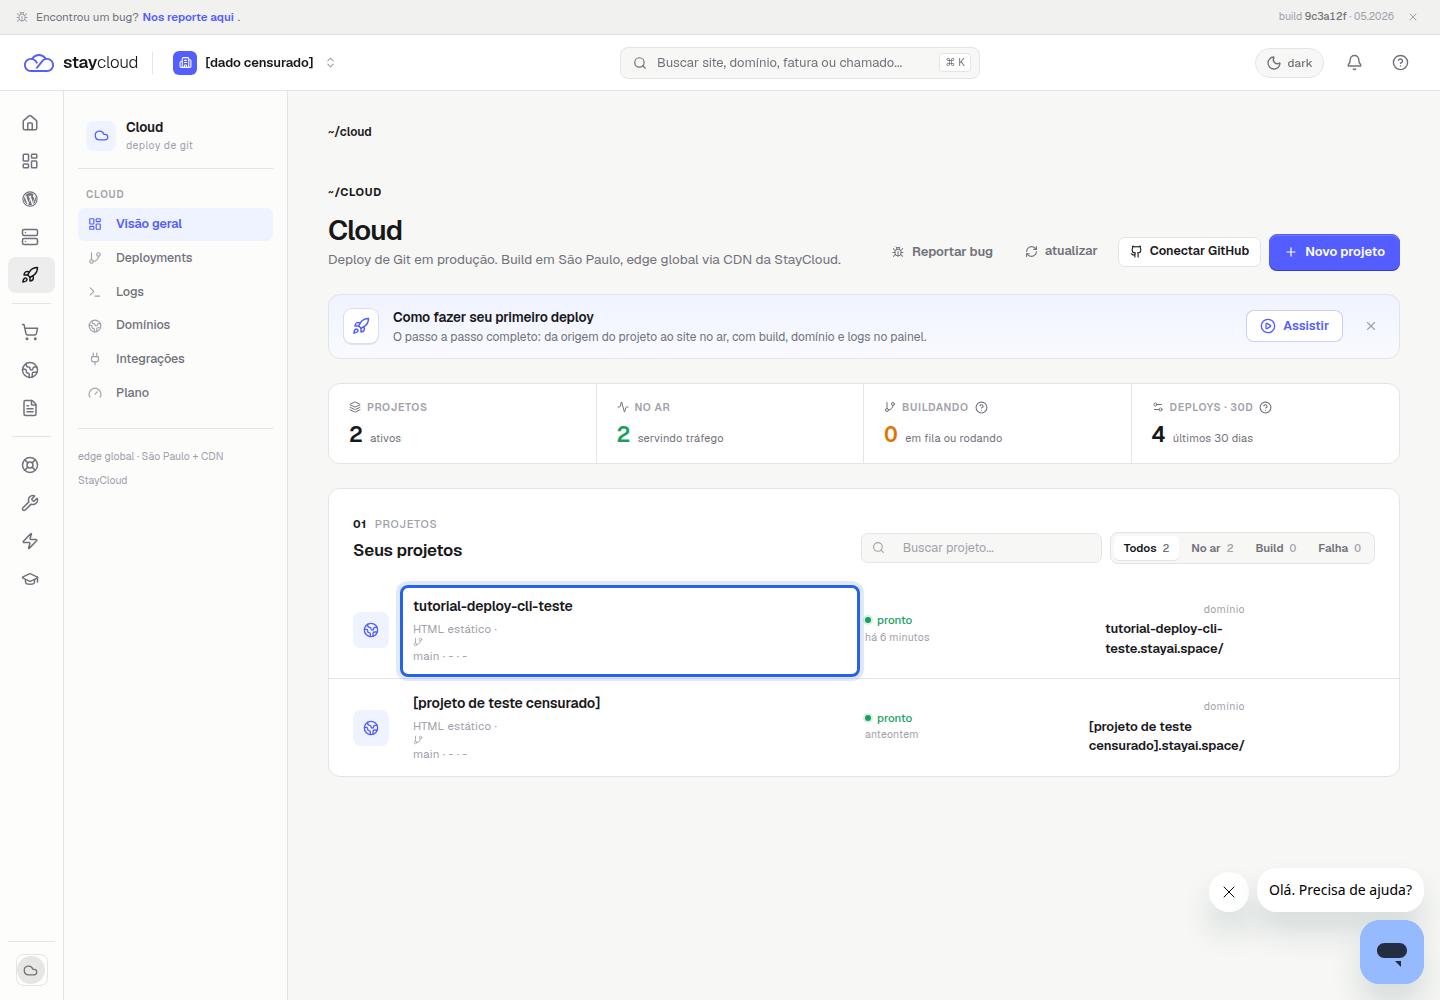
Task: Filter projects by Build tab
Action: click(x=1275, y=548)
